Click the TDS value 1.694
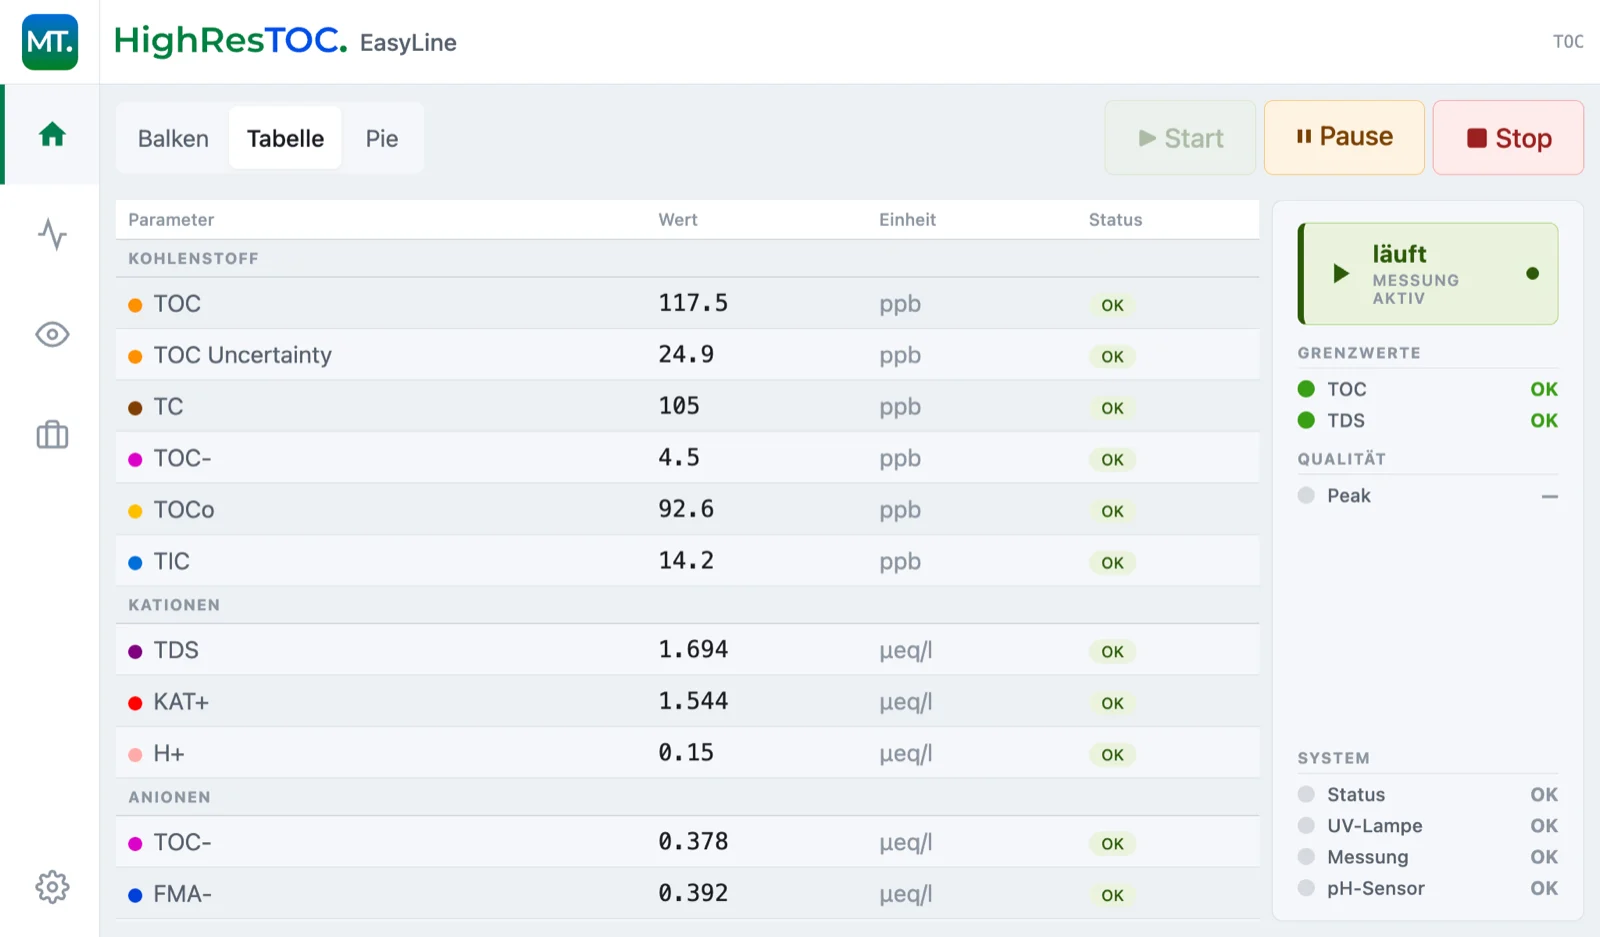 pos(693,650)
